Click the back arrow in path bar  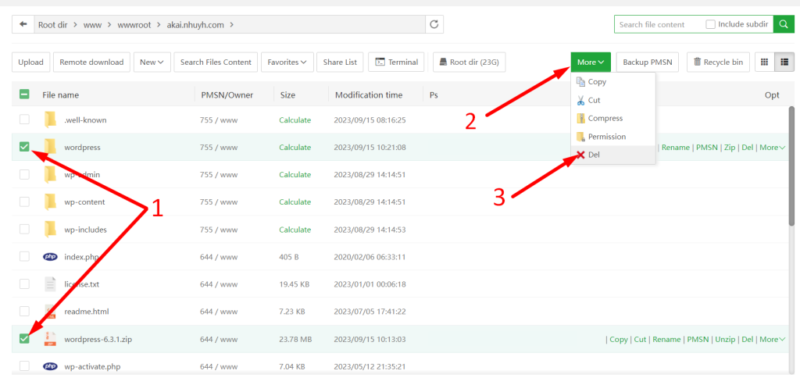22,24
